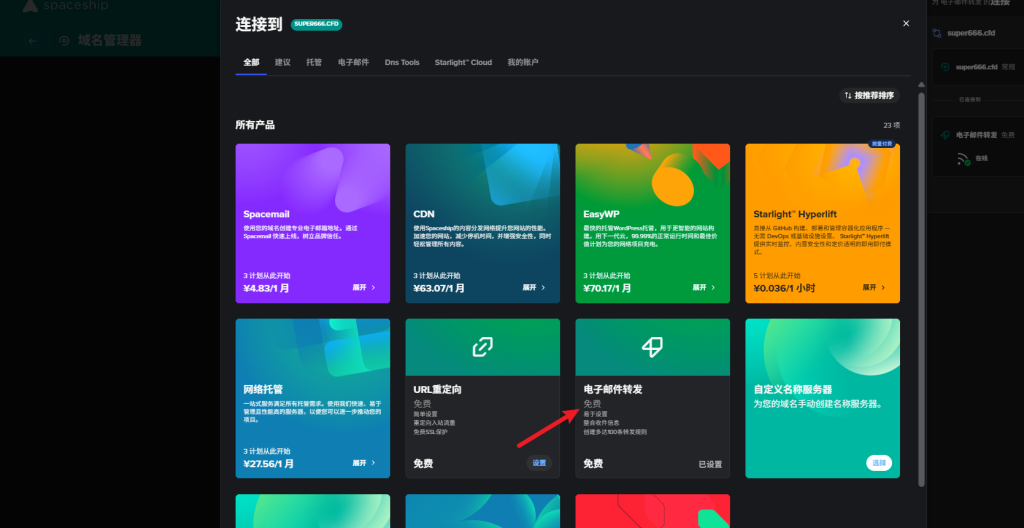
Task: Click the circular icon in super666.cfd row
Action: coord(945,67)
